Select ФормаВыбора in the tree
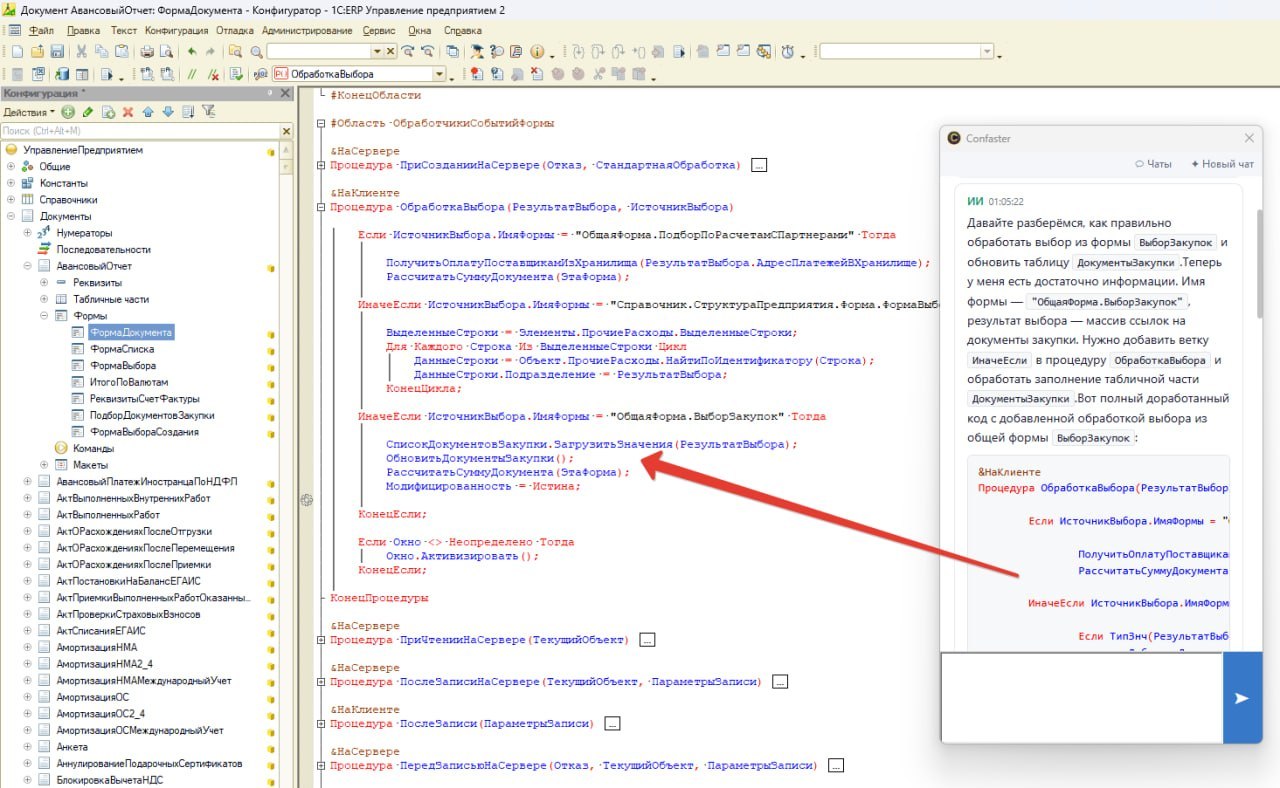1280x788 pixels. (x=122, y=365)
